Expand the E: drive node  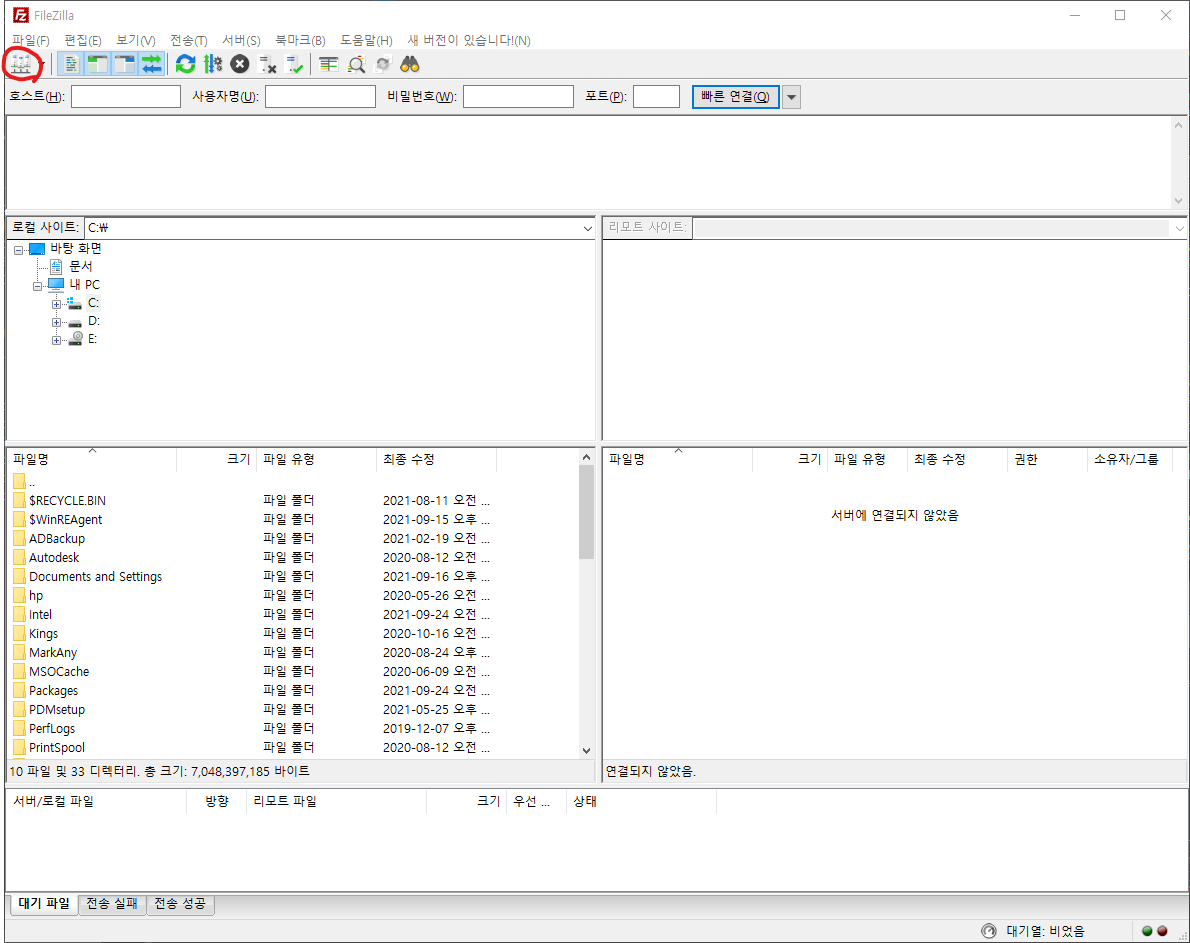pyautogui.click(x=56, y=341)
